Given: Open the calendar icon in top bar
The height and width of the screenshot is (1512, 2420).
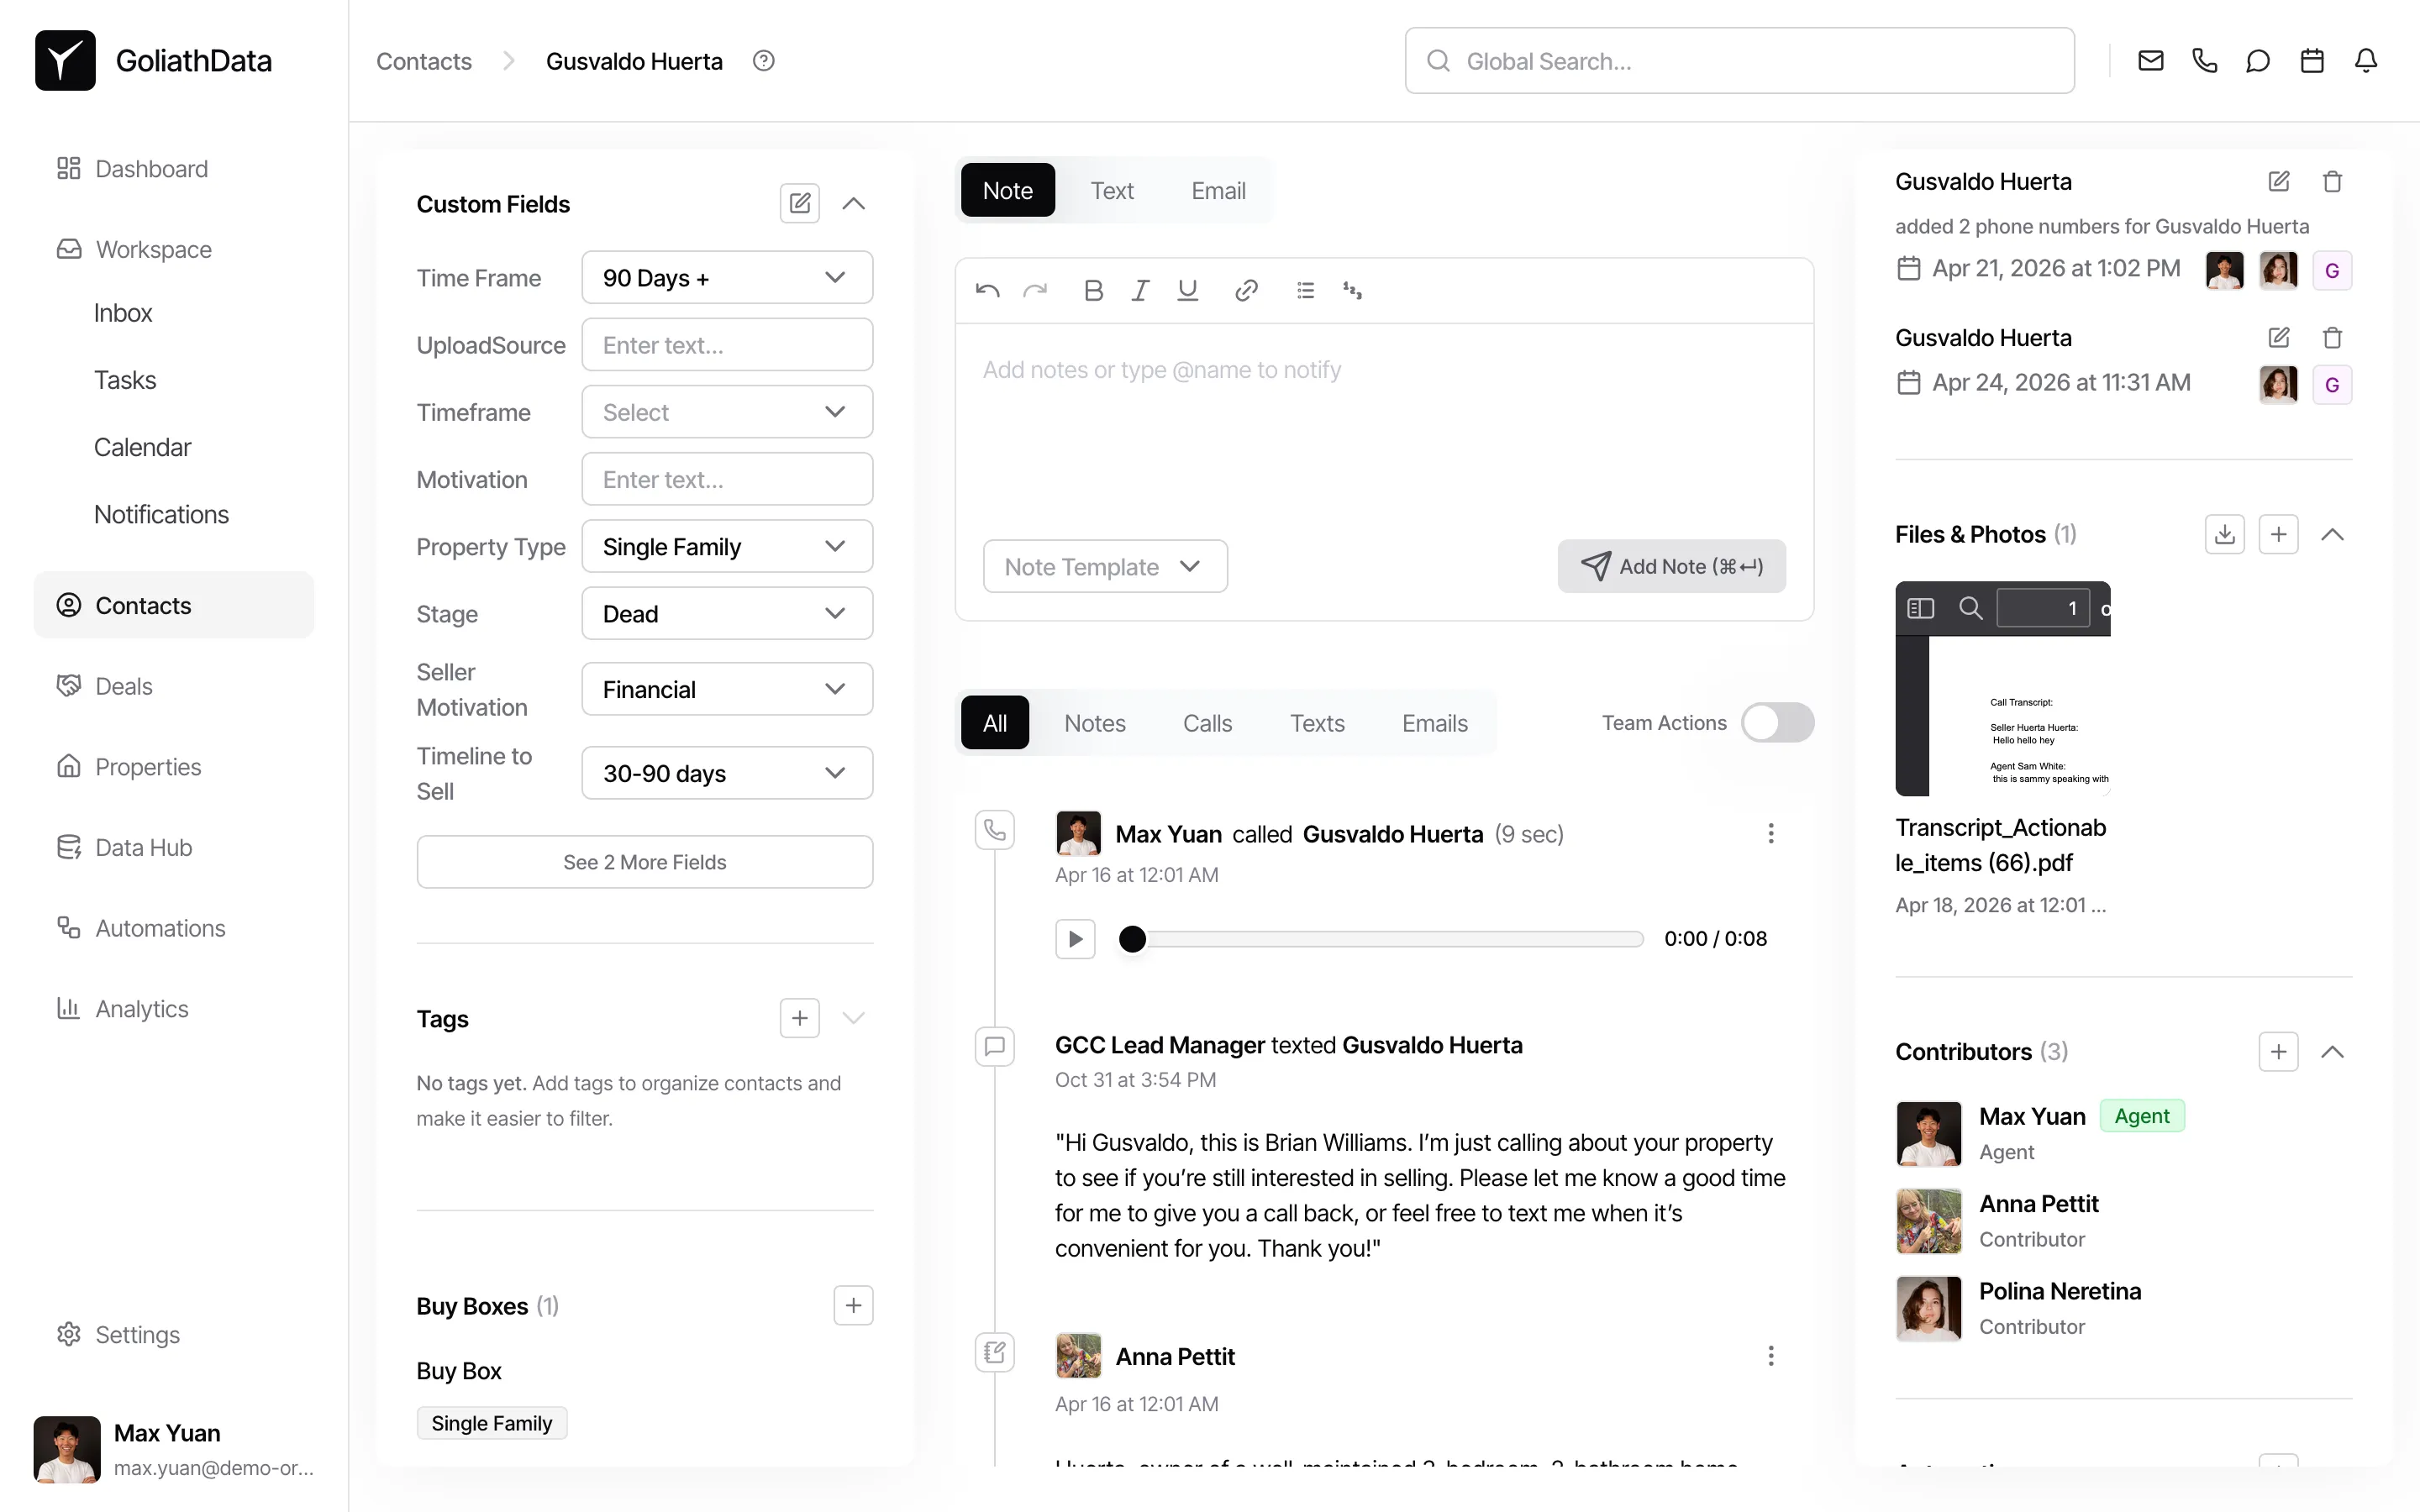Looking at the screenshot, I should pos(2312,61).
